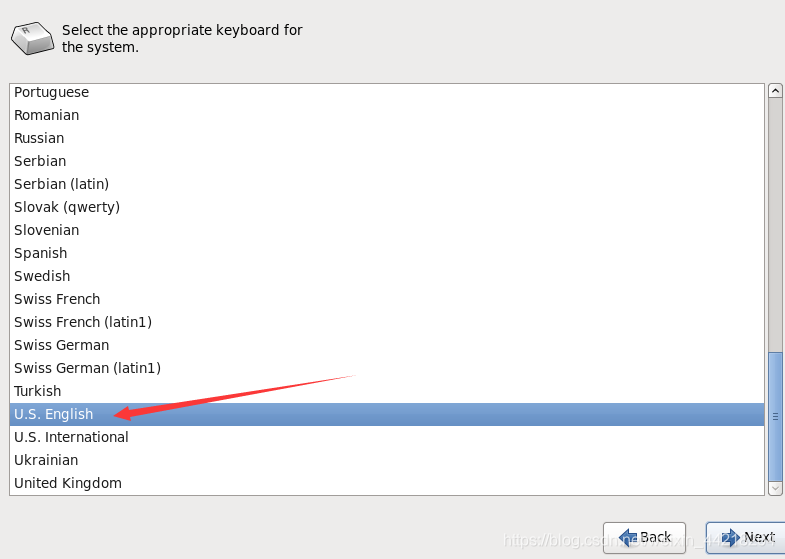Pick the Swiss German keyboard
The height and width of the screenshot is (559, 785).
click(x=62, y=345)
